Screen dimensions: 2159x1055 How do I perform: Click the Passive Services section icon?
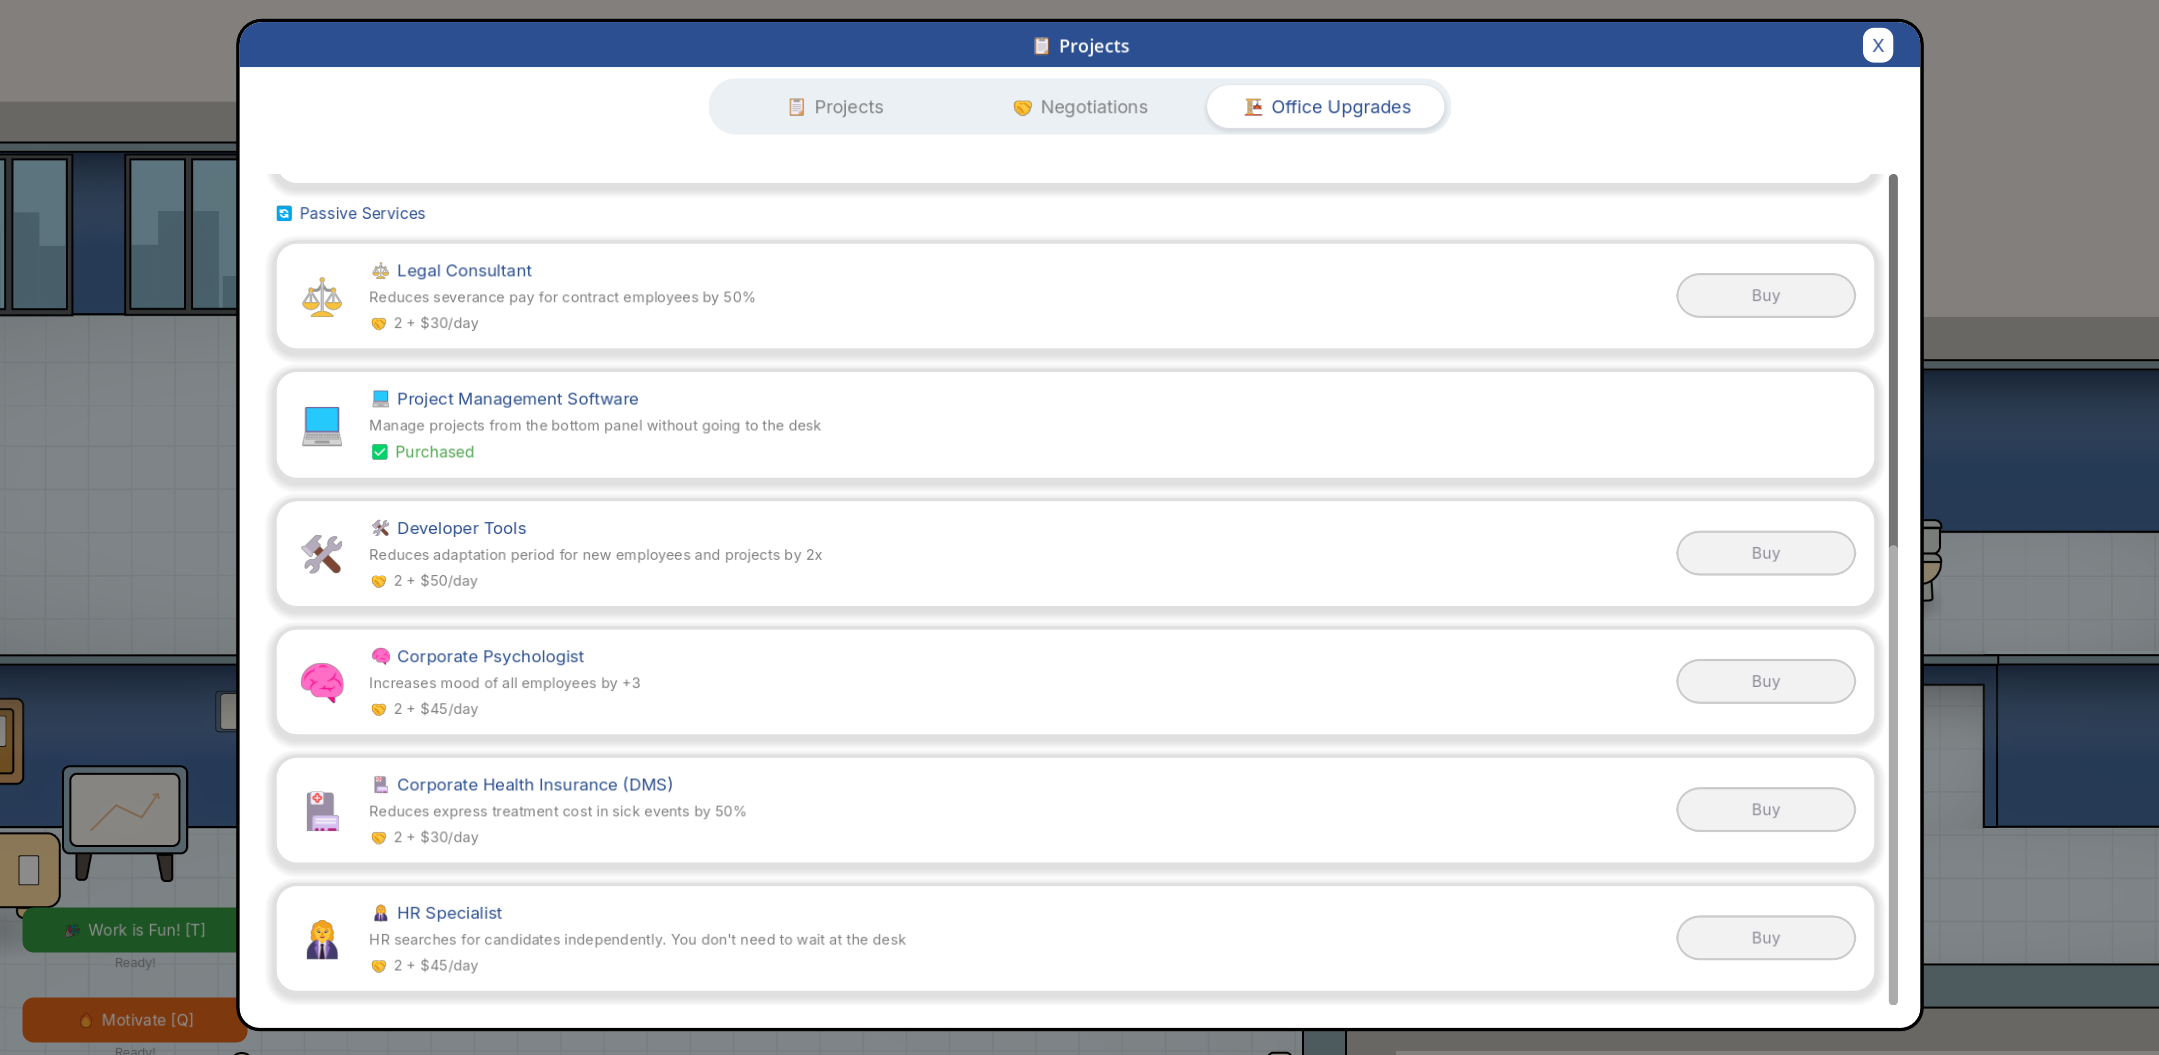284,213
